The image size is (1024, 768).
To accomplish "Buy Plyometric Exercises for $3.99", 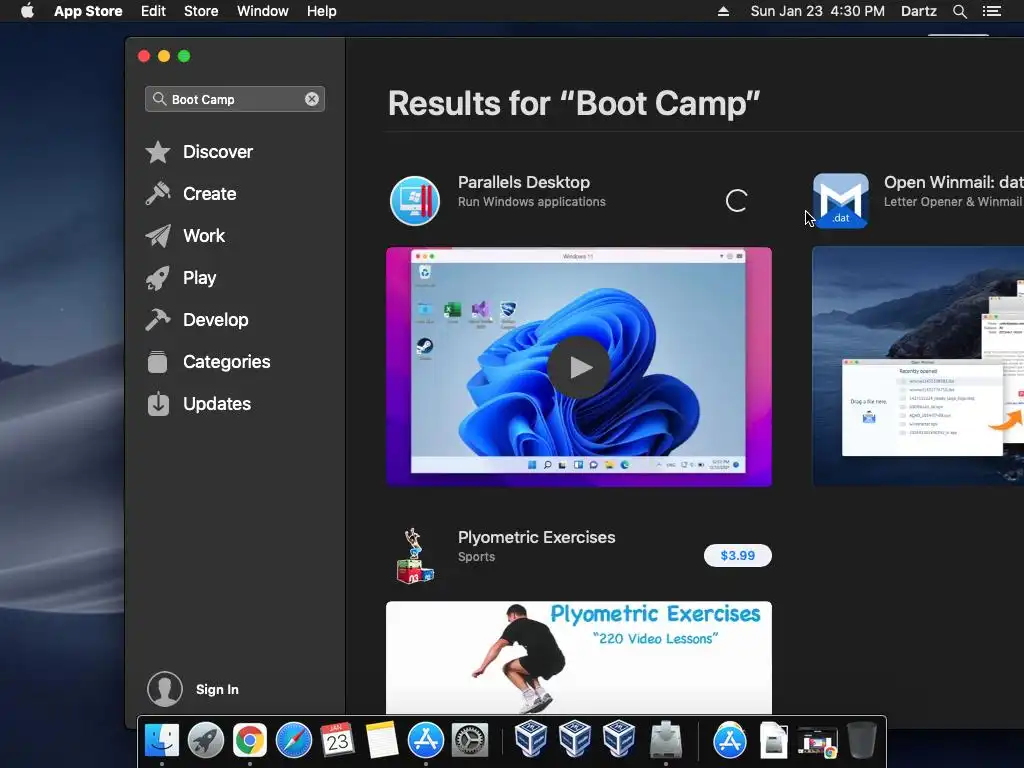I will [x=737, y=556].
